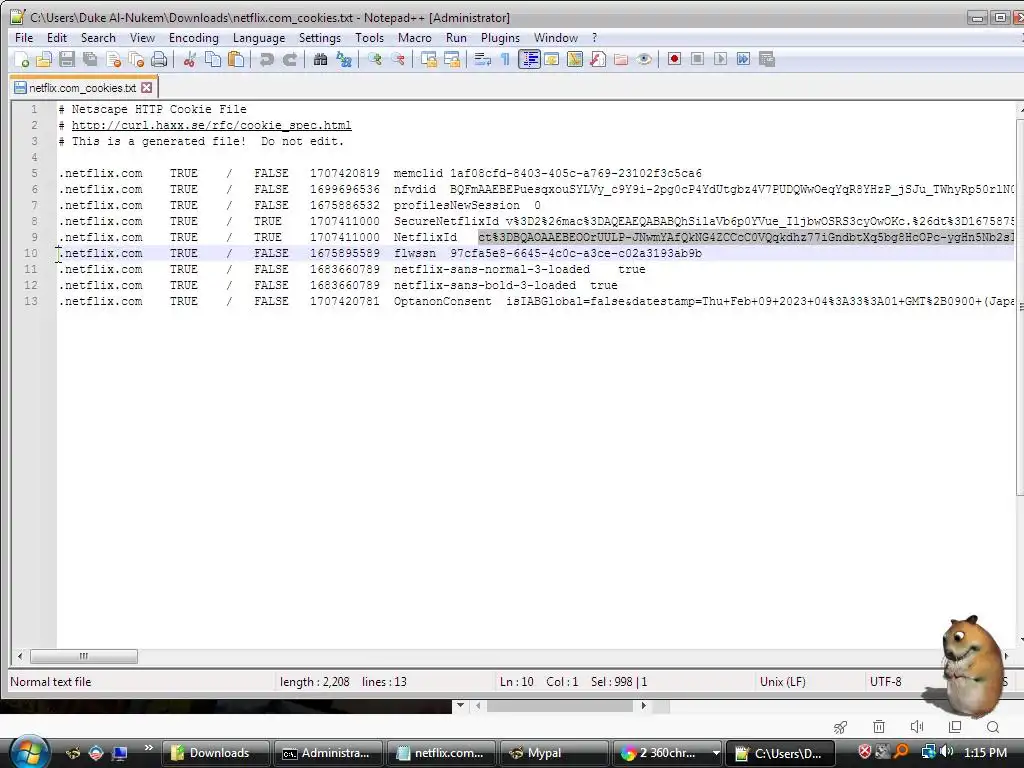
Task: Click the Undo arrow icon
Action: coord(266,59)
